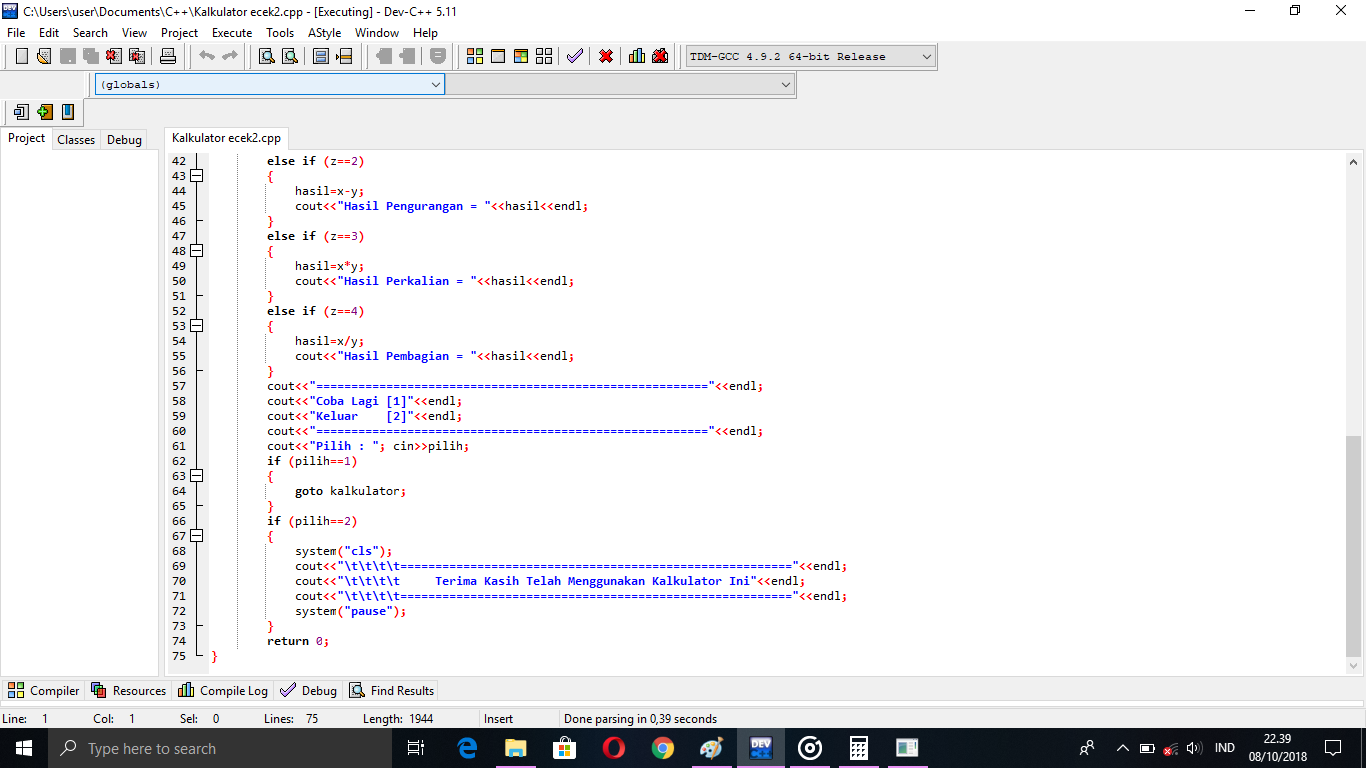The width and height of the screenshot is (1366, 768).
Task: Open the bottom Debug tab with checkmark
Action: [x=309, y=690]
